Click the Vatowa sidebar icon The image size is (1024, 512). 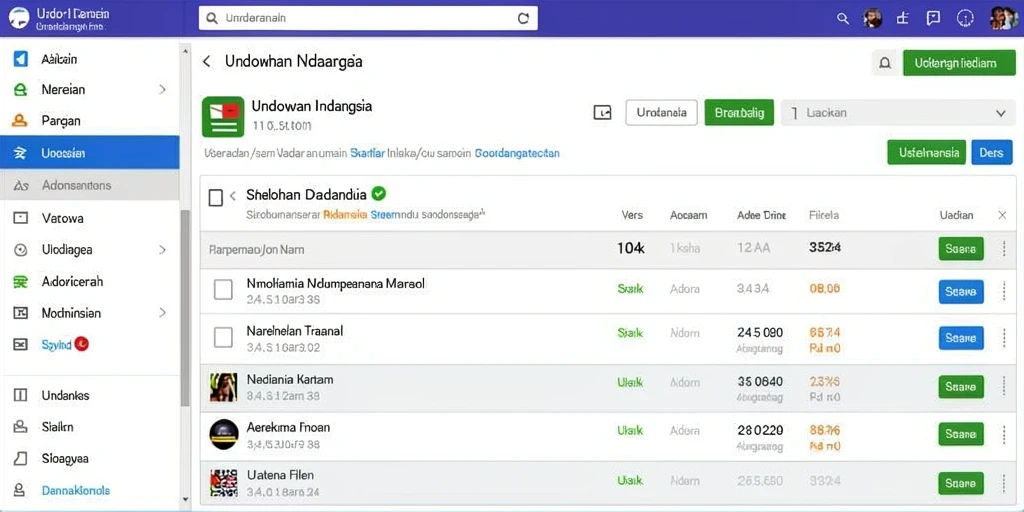[x=21, y=217]
